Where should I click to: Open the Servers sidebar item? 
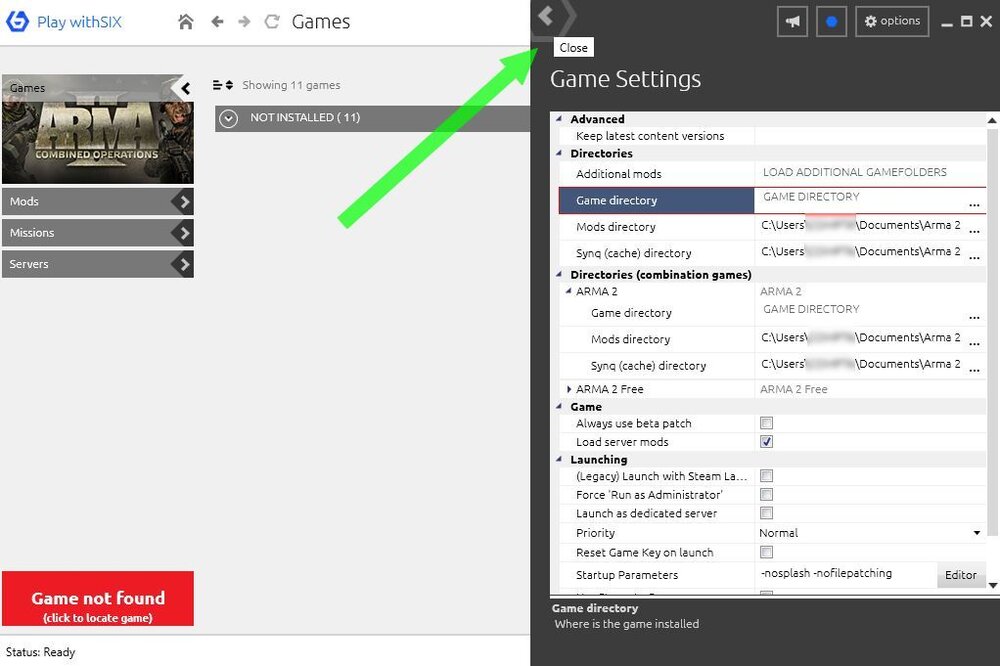click(98, 264)
